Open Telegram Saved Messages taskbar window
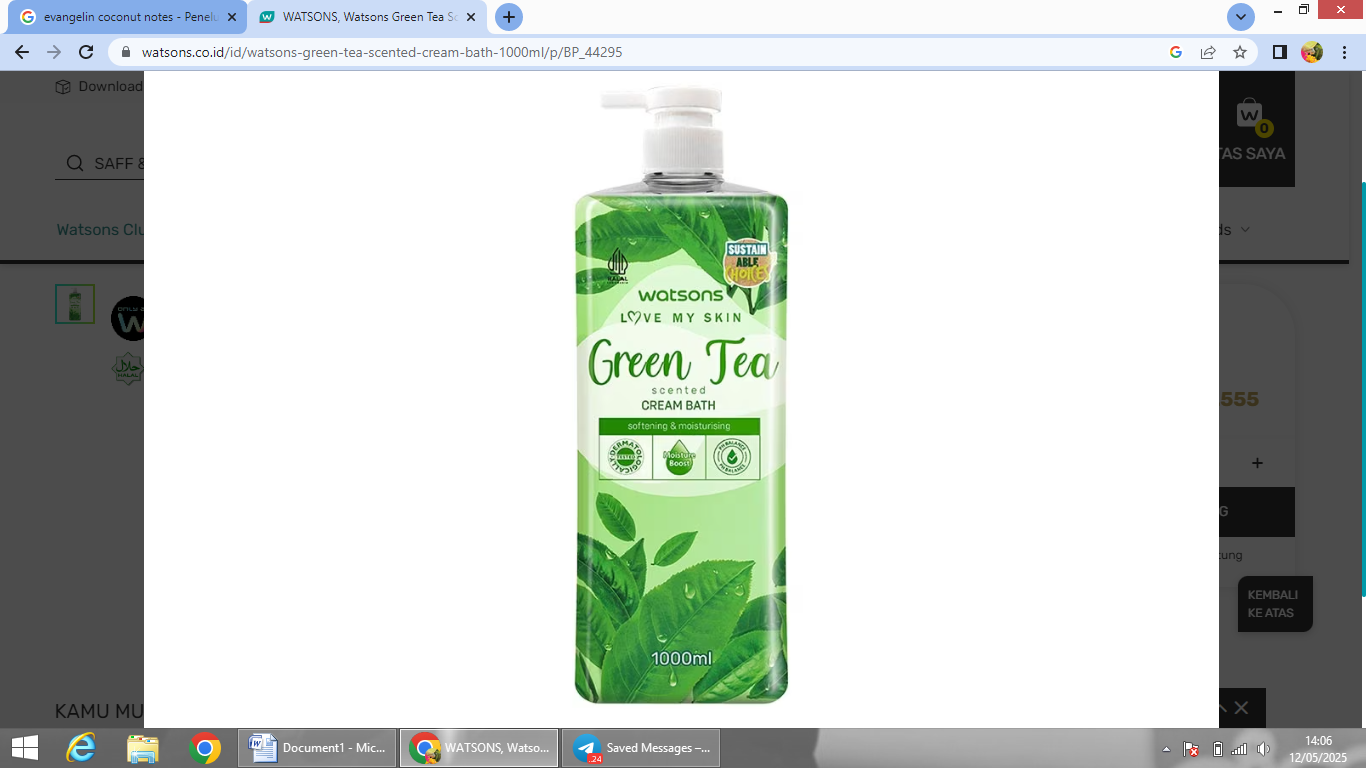 point(641,748)
